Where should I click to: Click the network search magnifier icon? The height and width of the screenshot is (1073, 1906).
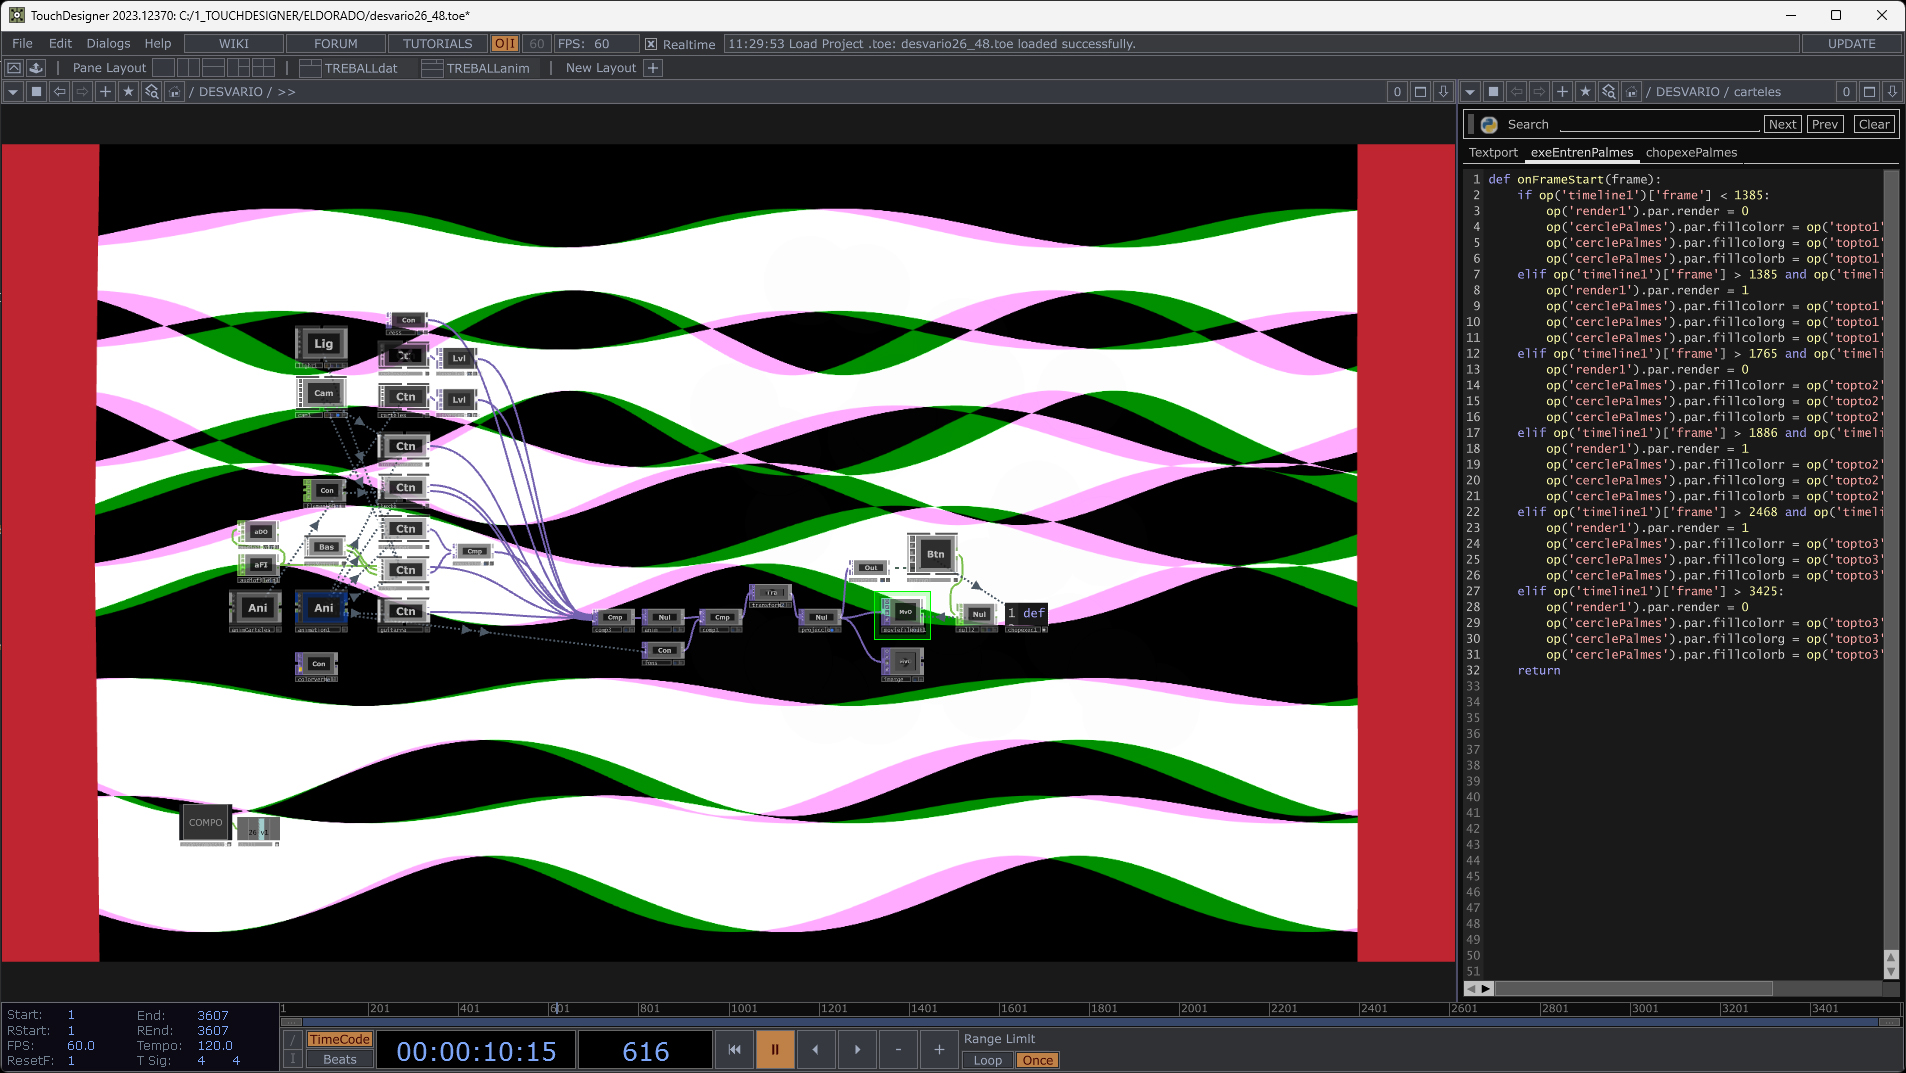pyautogui.click(x=152, y=91)
